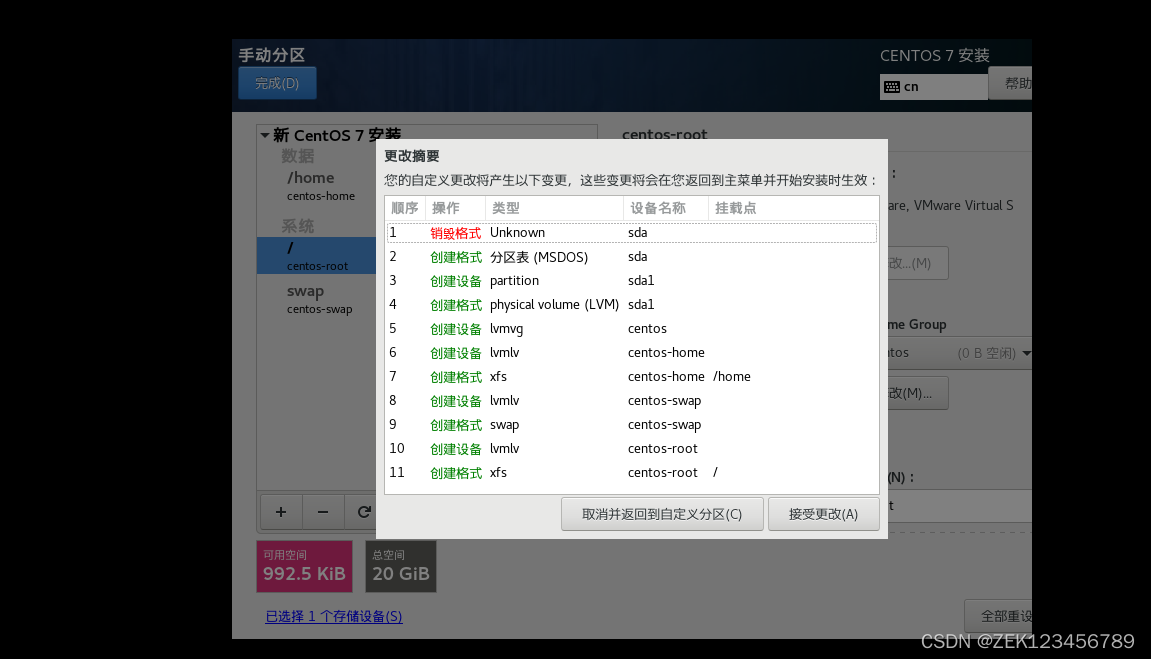The height and width of the screenshot is (659, 1151).
Task: Click the cn keyboard layout indicator
Action: pyautogui.click(x=934, y=87)
